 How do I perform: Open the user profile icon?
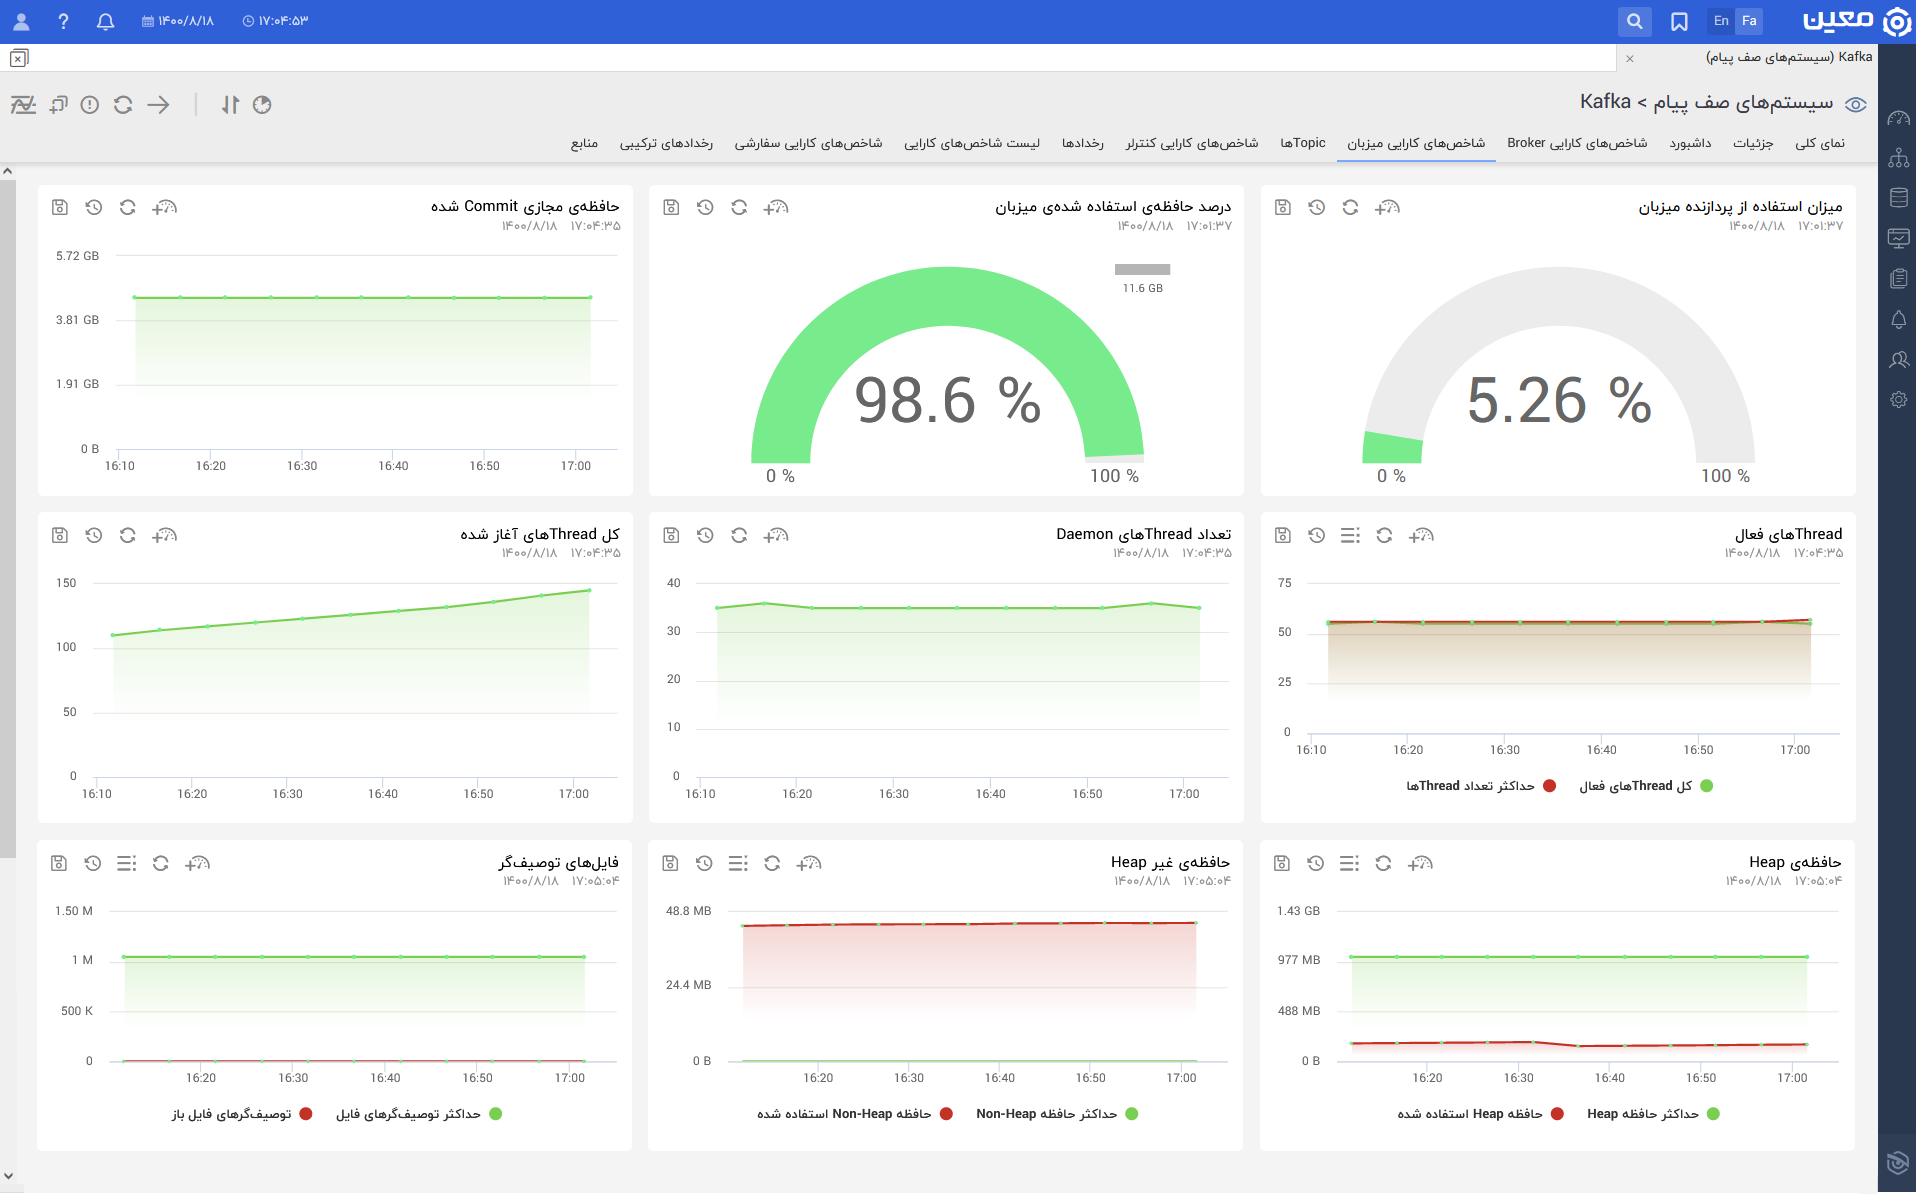[x=21, y=21]
